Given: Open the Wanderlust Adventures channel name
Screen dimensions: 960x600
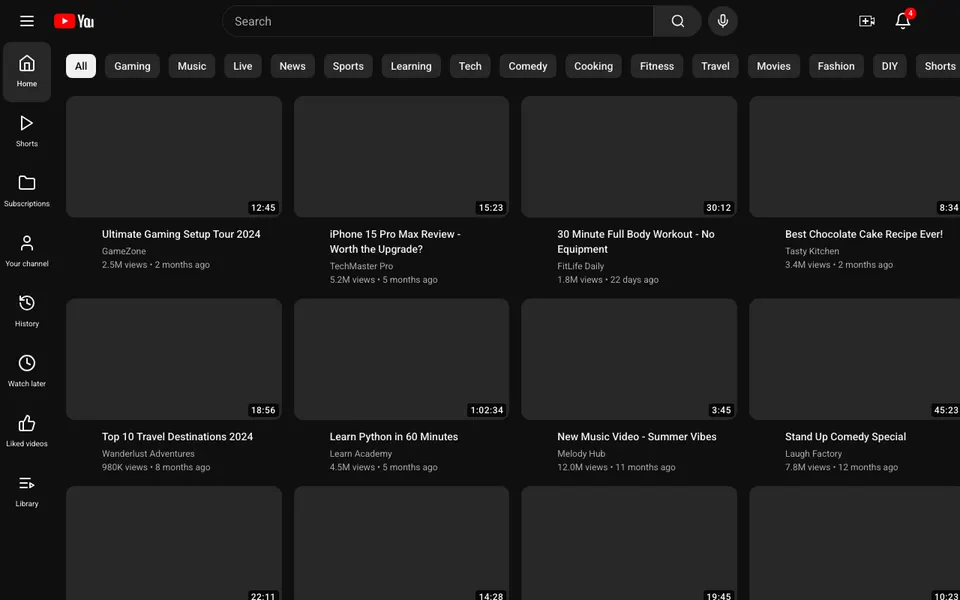Looking at the screenshot, I should pos(148,454).
